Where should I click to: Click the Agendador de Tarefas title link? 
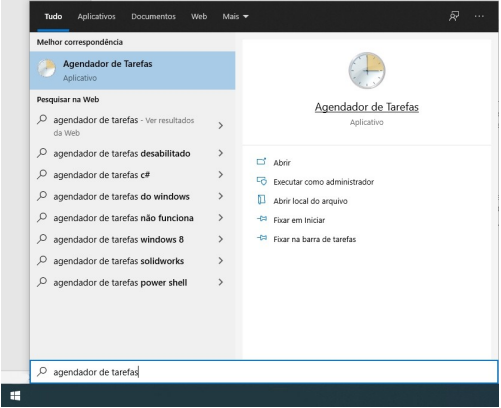point(367,107)
